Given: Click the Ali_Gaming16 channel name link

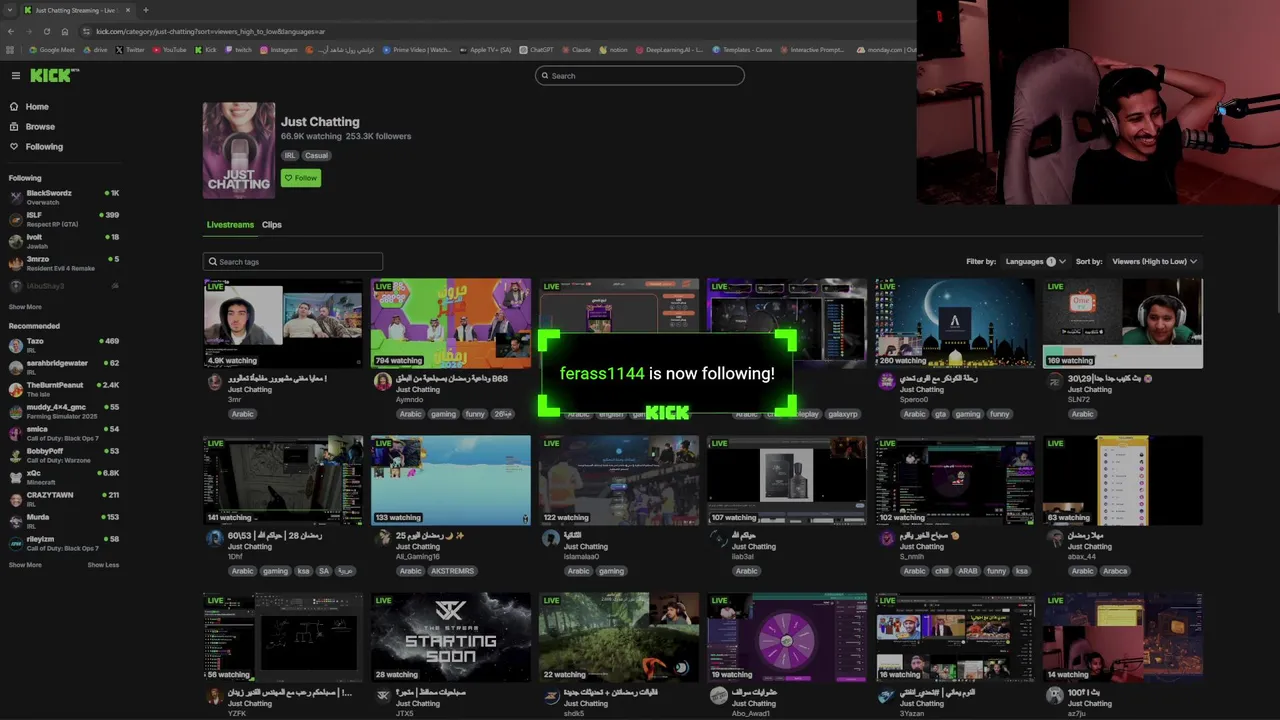Looking at the screenshot, I should pos(418,557).
